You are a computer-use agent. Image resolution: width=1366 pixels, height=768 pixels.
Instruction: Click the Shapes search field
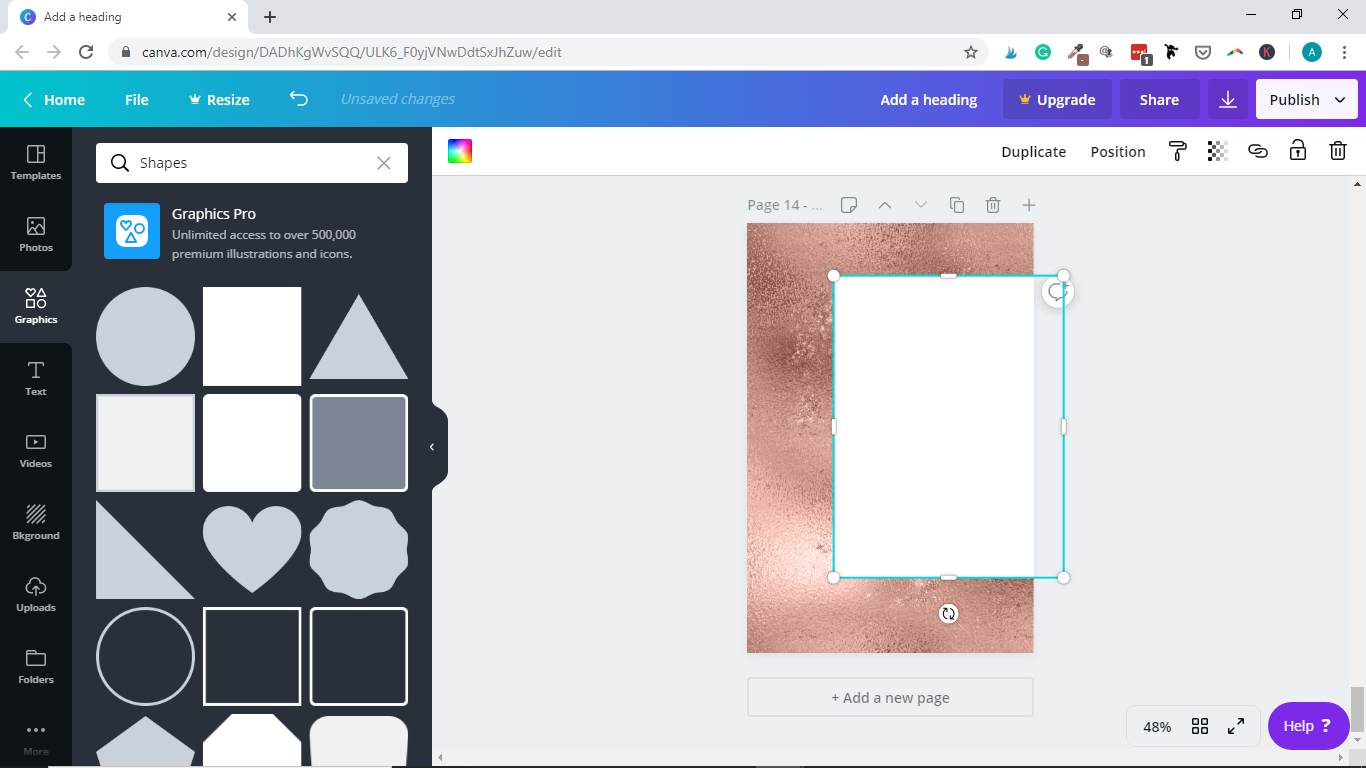[252, 163]
